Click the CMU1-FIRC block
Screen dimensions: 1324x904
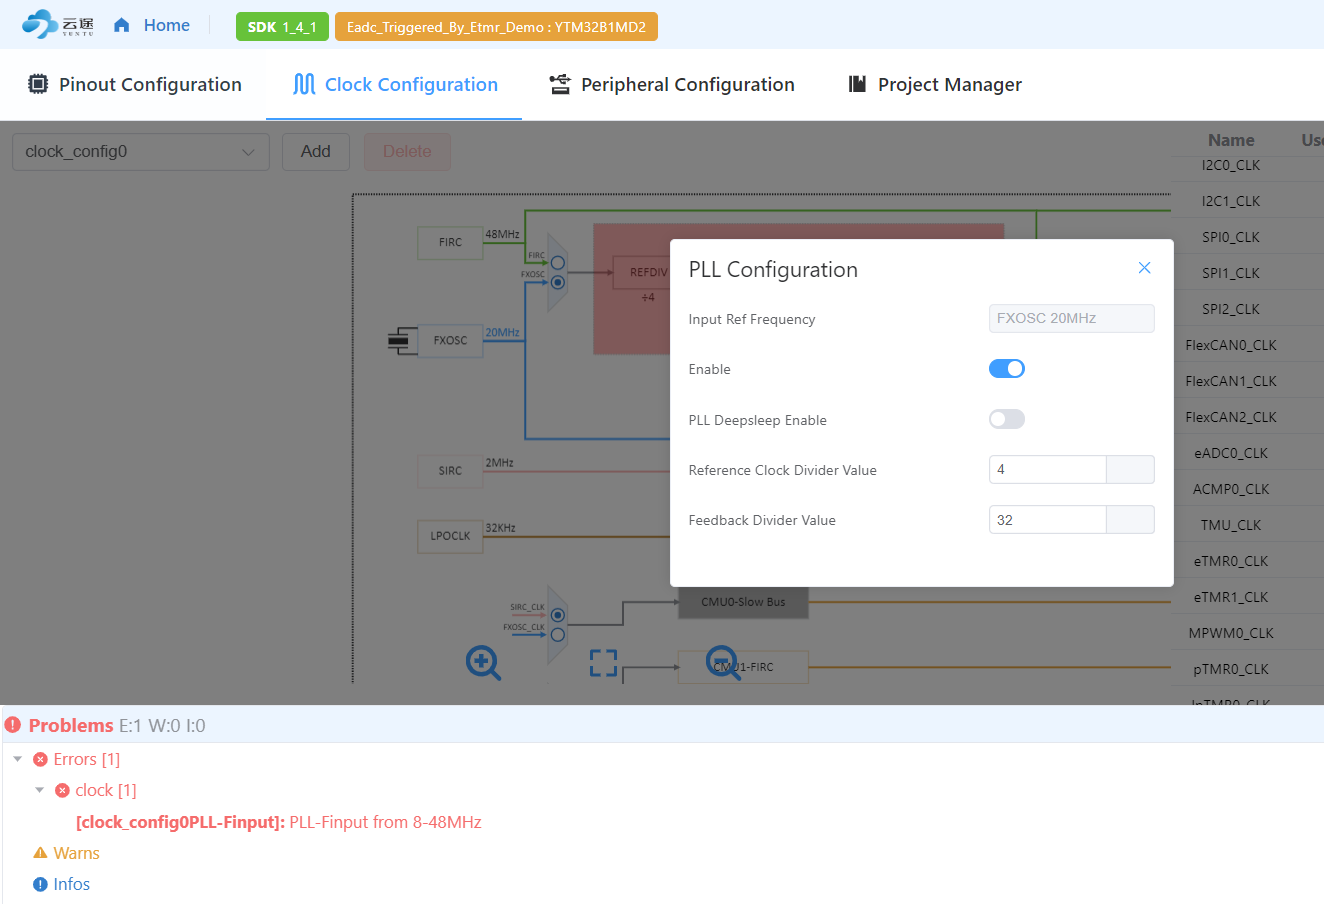point(743,667)
